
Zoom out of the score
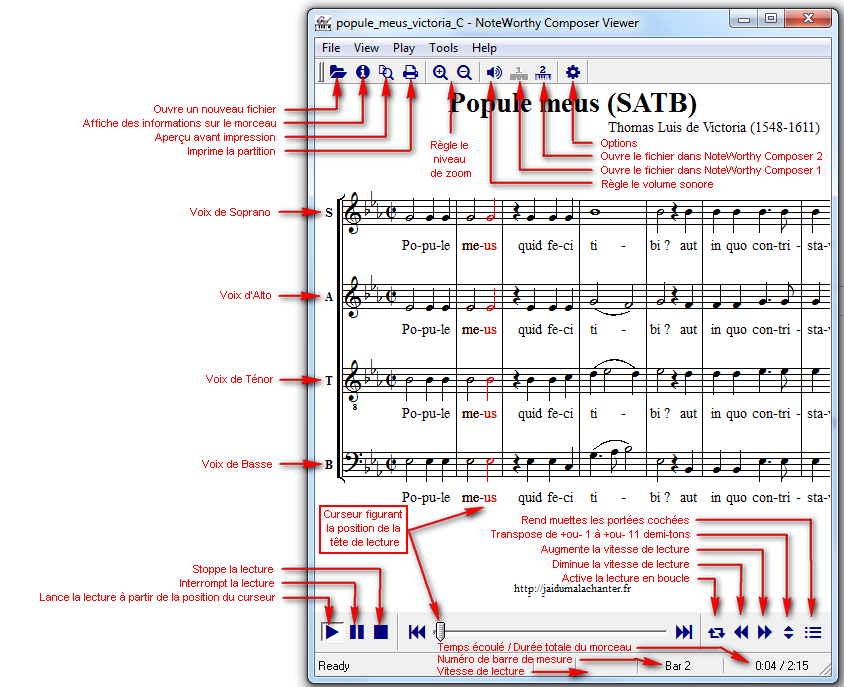[x=465, y=72]
